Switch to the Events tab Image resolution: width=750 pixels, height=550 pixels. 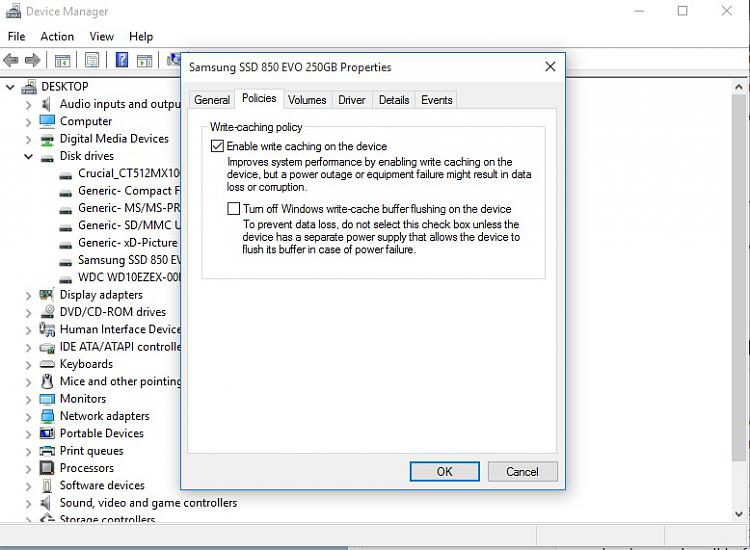coord(436,100)
